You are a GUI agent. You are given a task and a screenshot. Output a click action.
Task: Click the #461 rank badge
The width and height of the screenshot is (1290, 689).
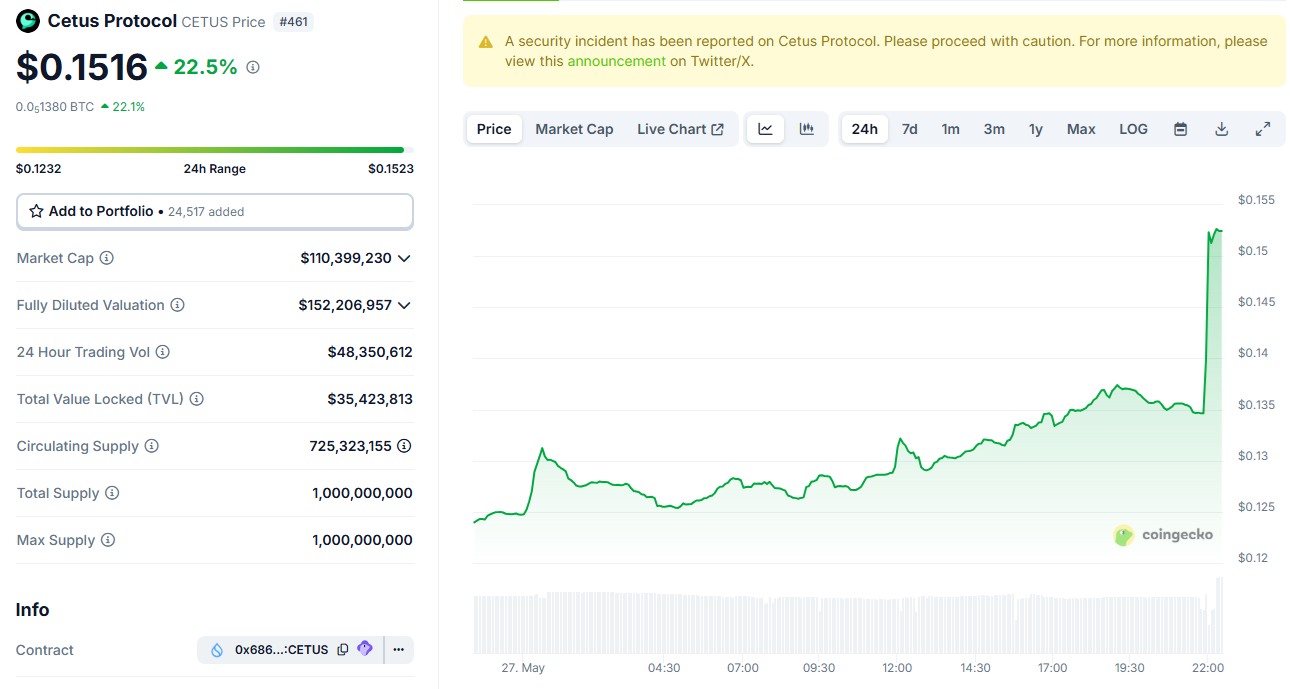coord(294,21)
